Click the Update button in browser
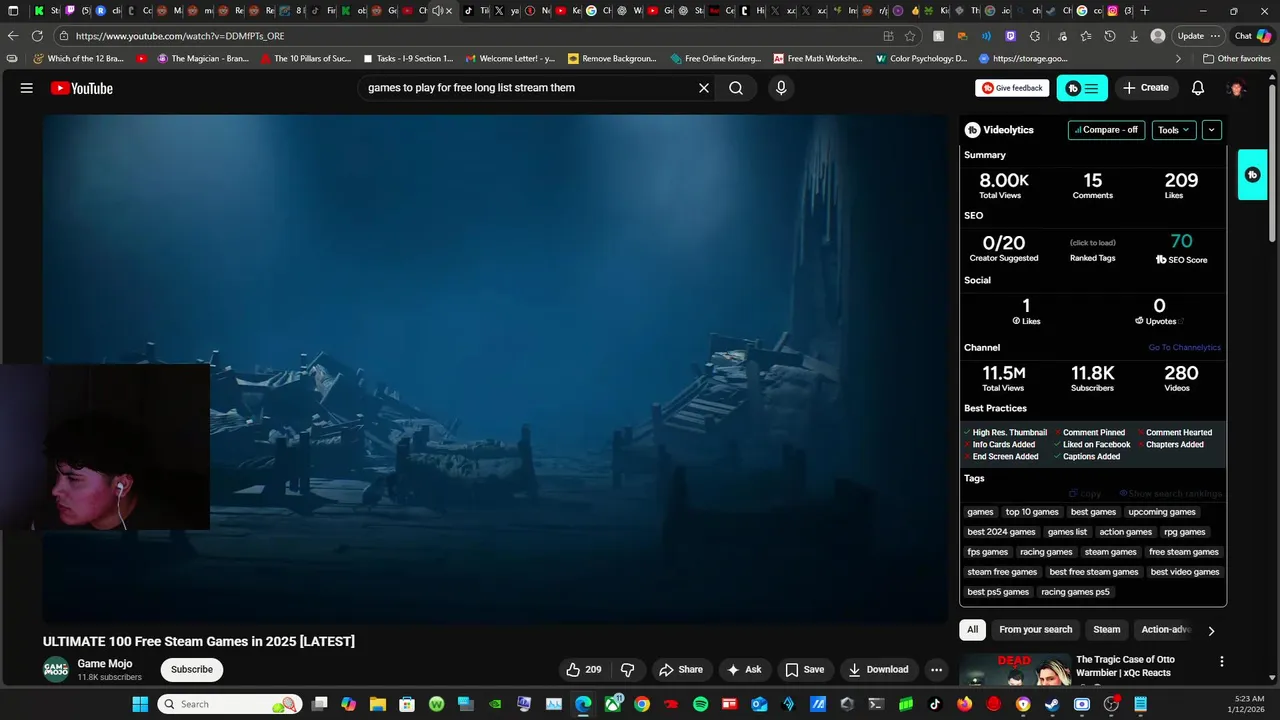The width and height of the screenshot is (1280, 720). pyautogui.click(x=1198, y=36)
